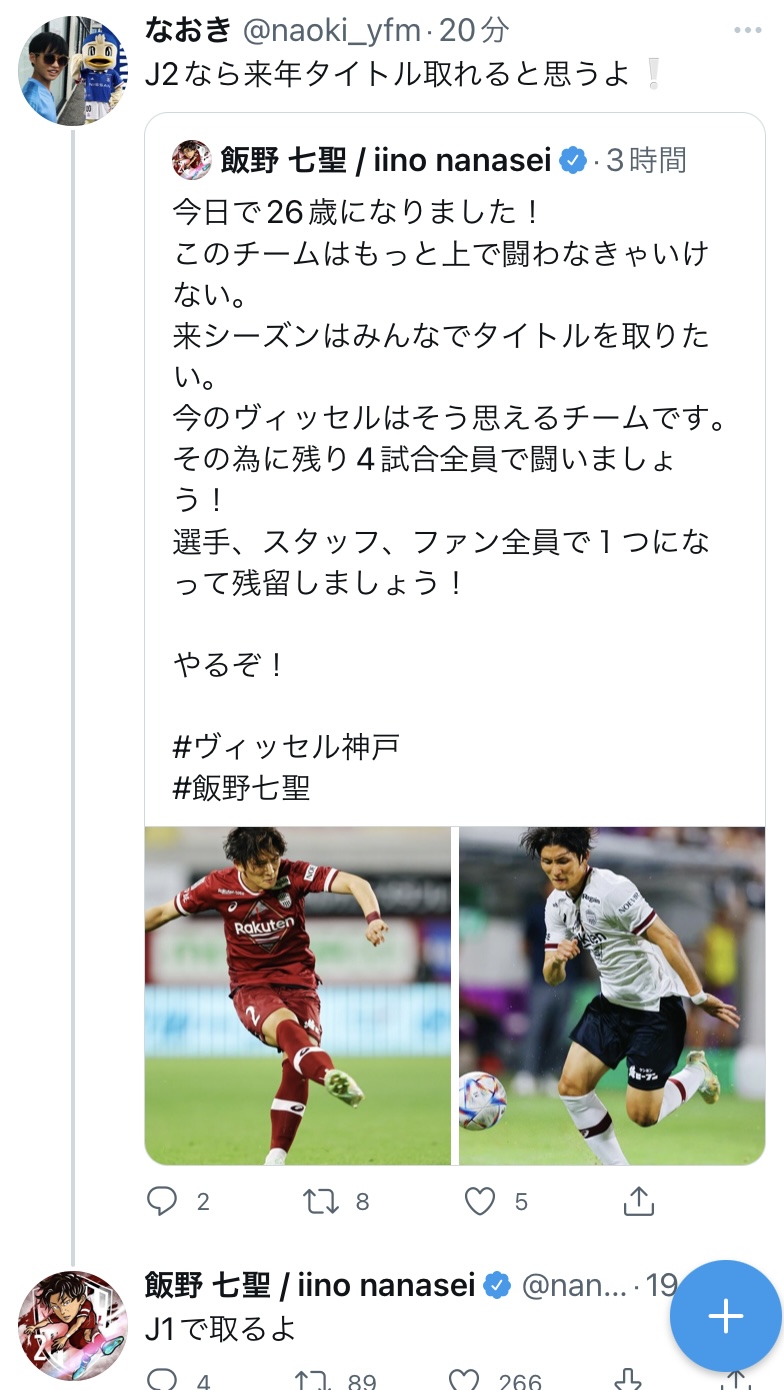
Task: Open @naoki_yfm user handle
Action: (x=332, y=31)
